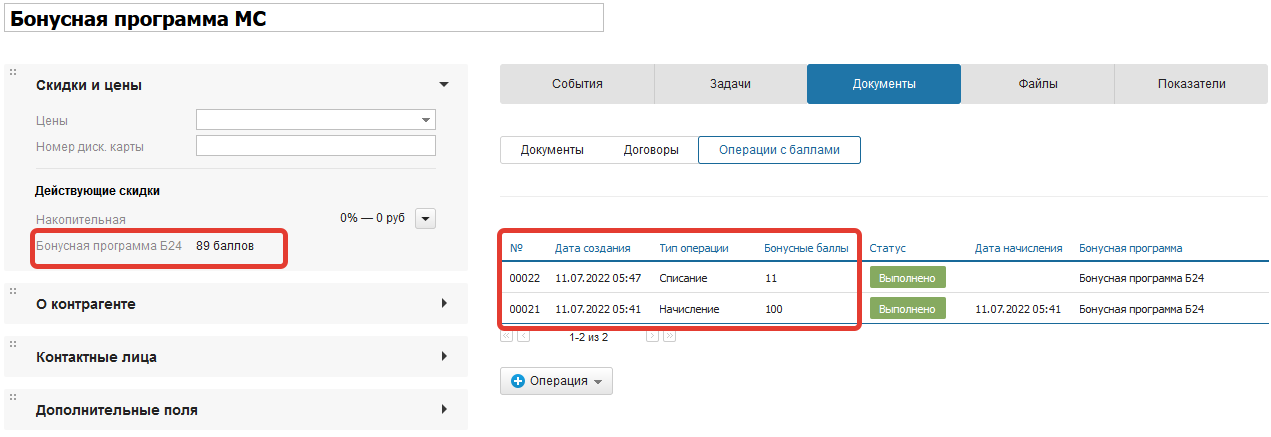Open the Цены dropdown list

(425, 121)
